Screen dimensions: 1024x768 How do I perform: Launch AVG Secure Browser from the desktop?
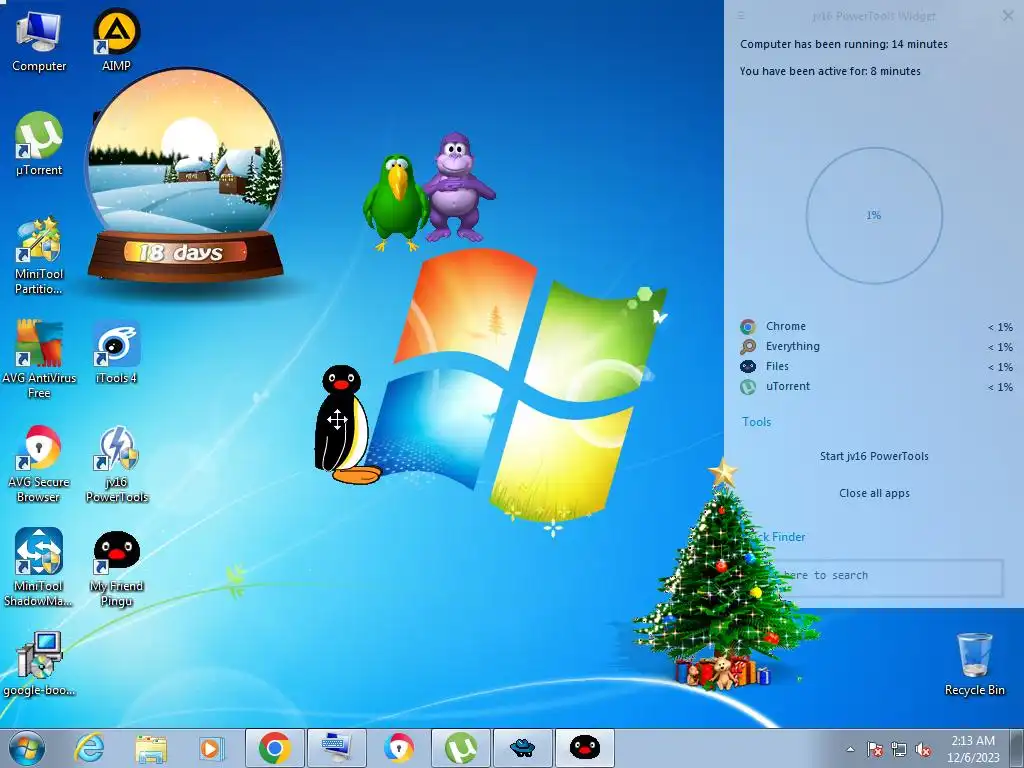(39, 464)
